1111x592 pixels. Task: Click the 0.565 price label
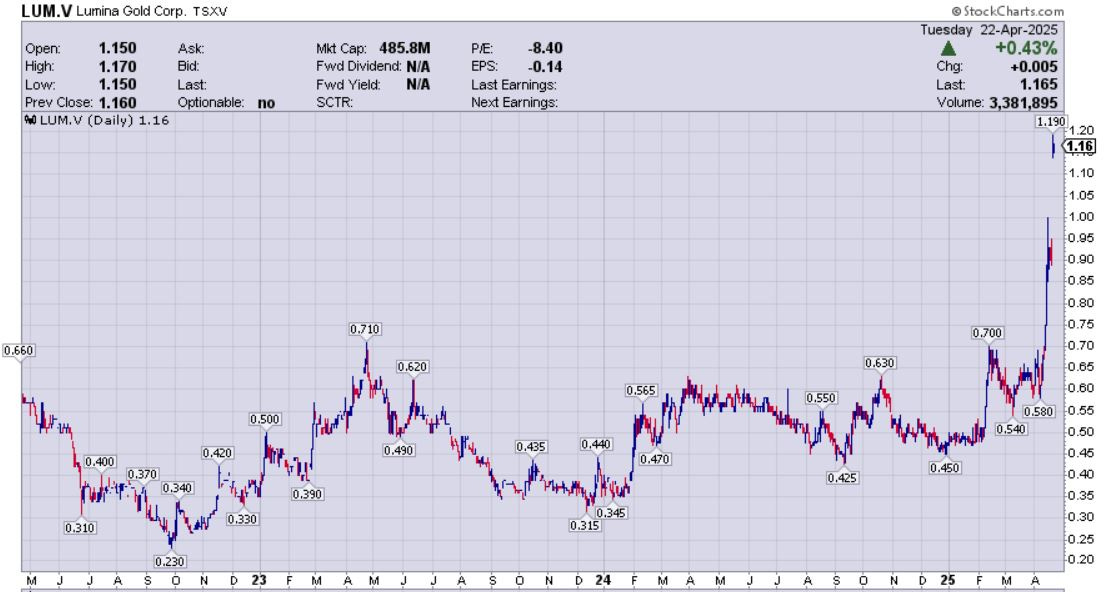tap(641, 391)
